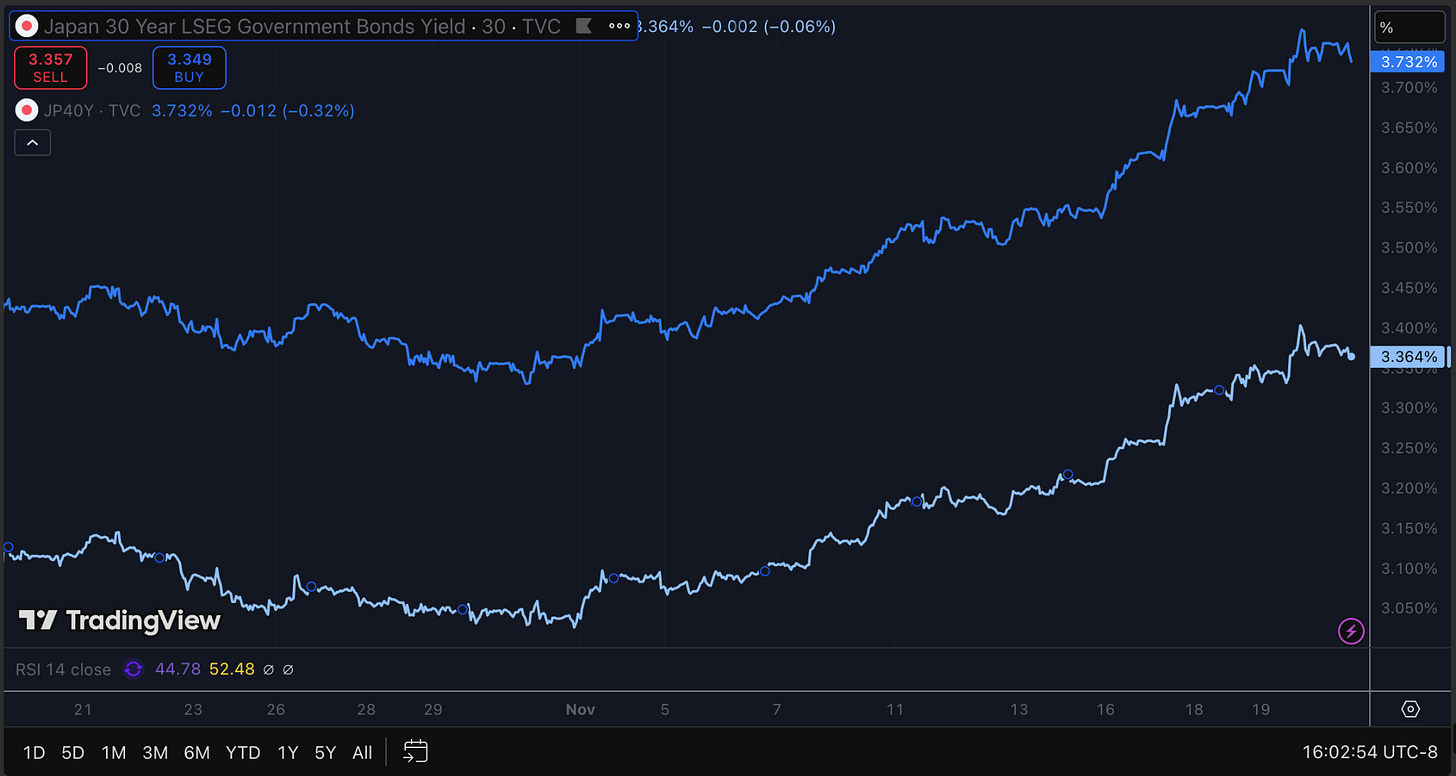Click the Nov label on time axis
The width and height of the screenshot is (1456, 776).
pyautogui.click(x=580, y=709)
